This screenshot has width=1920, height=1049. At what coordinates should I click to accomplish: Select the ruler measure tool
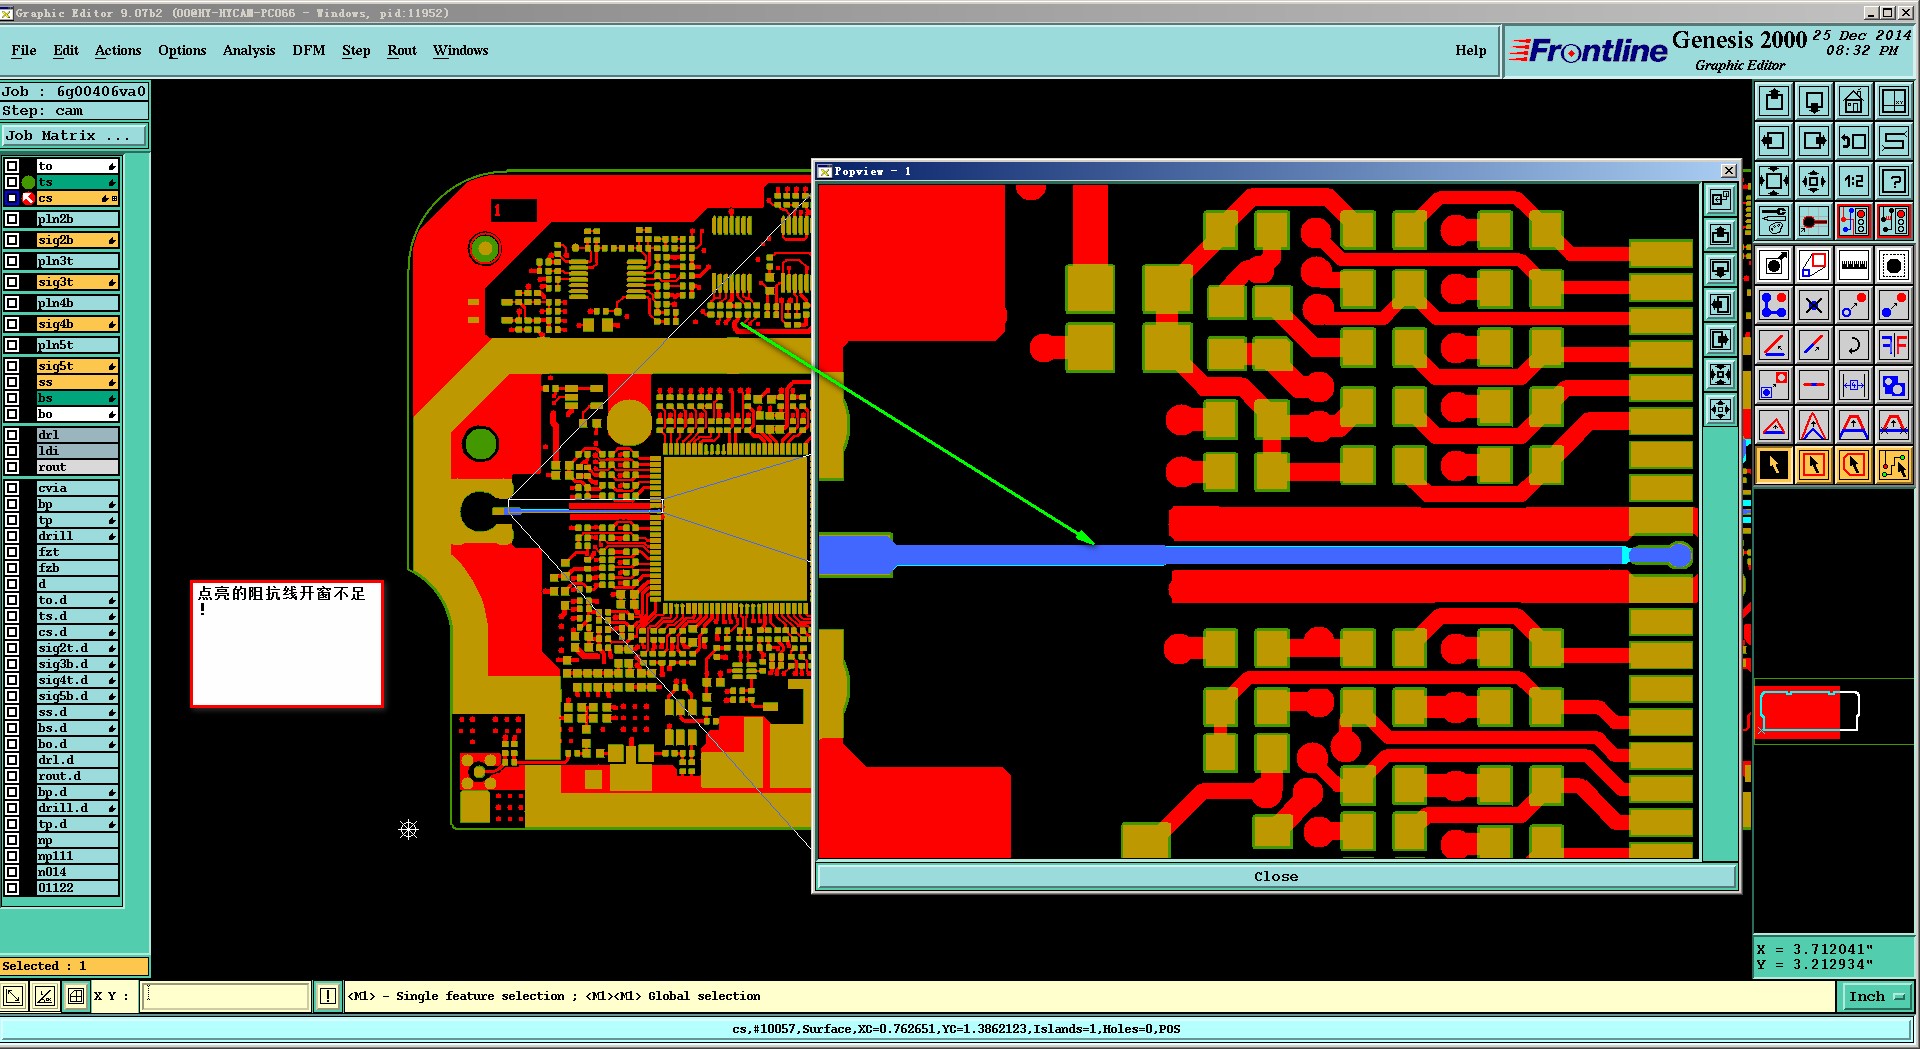[1853, 265]
